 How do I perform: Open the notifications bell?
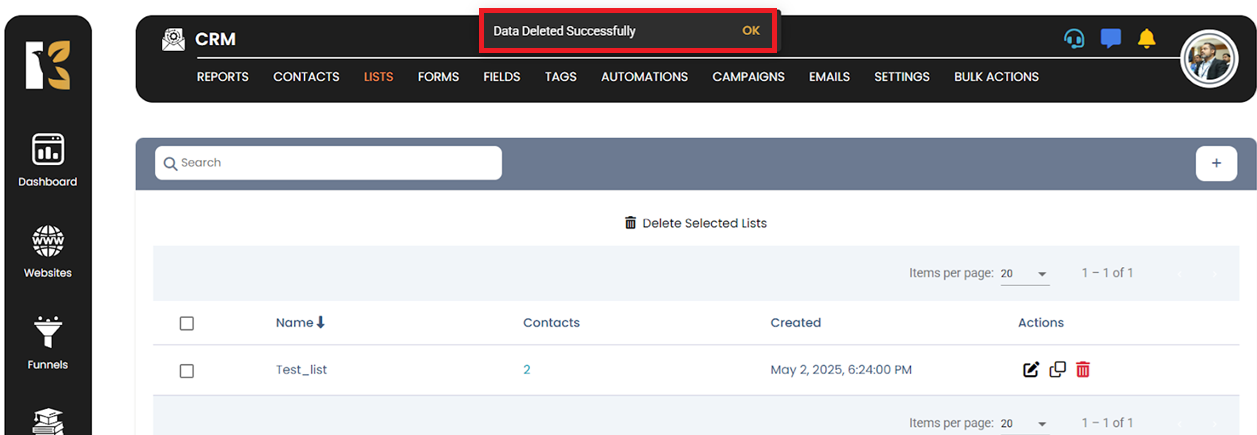[x=1146, y=39]
